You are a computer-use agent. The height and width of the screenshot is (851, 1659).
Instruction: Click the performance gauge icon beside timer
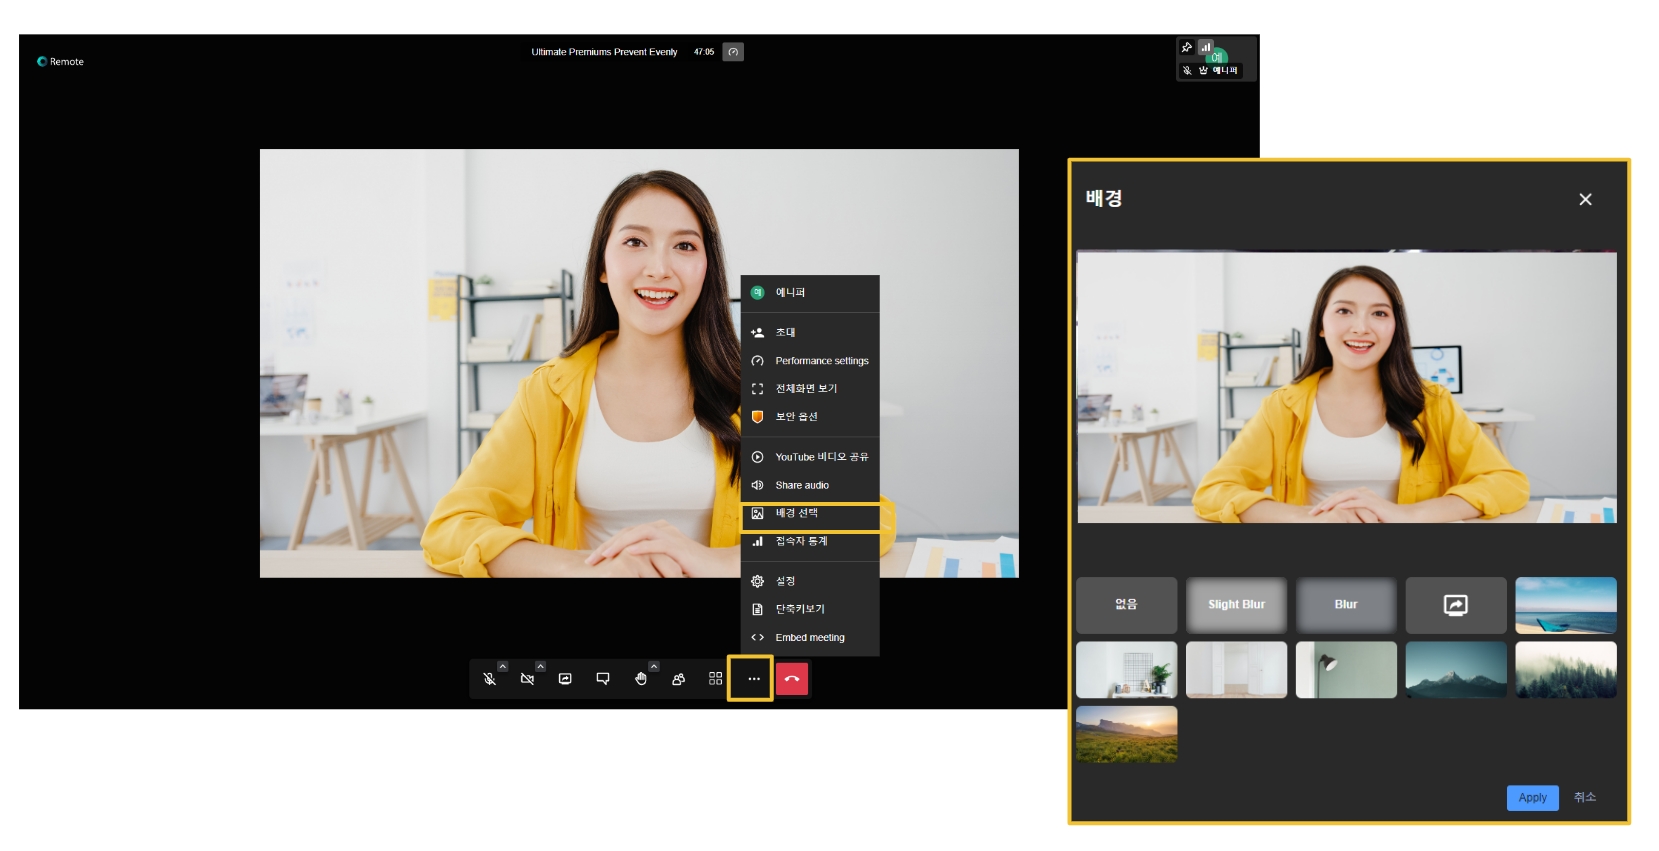734,52
